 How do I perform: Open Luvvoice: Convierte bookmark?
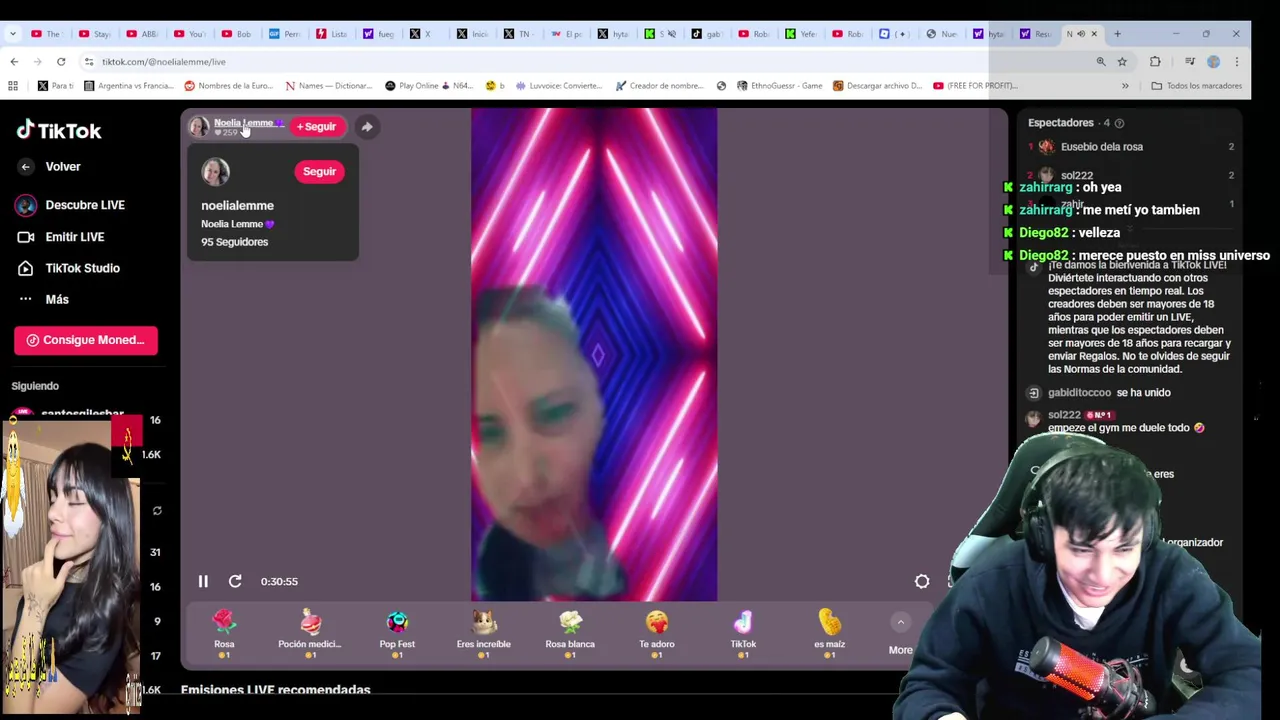tap(560, 86)
